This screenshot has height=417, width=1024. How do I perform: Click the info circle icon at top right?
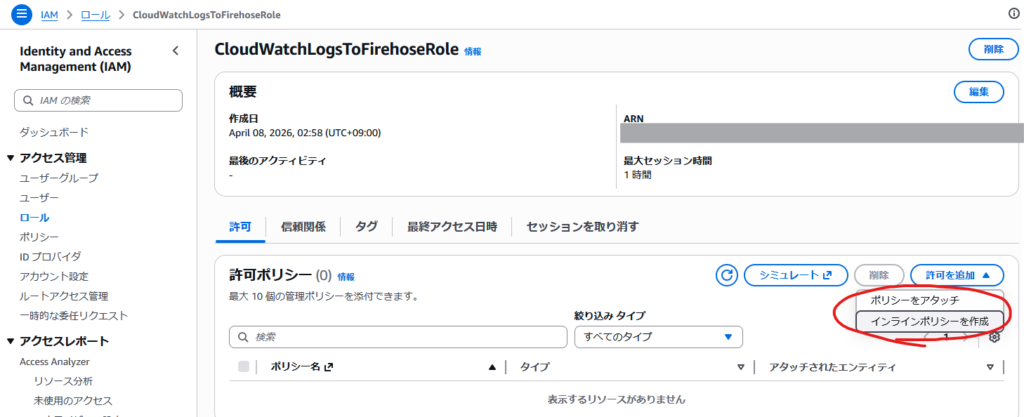1013,14
